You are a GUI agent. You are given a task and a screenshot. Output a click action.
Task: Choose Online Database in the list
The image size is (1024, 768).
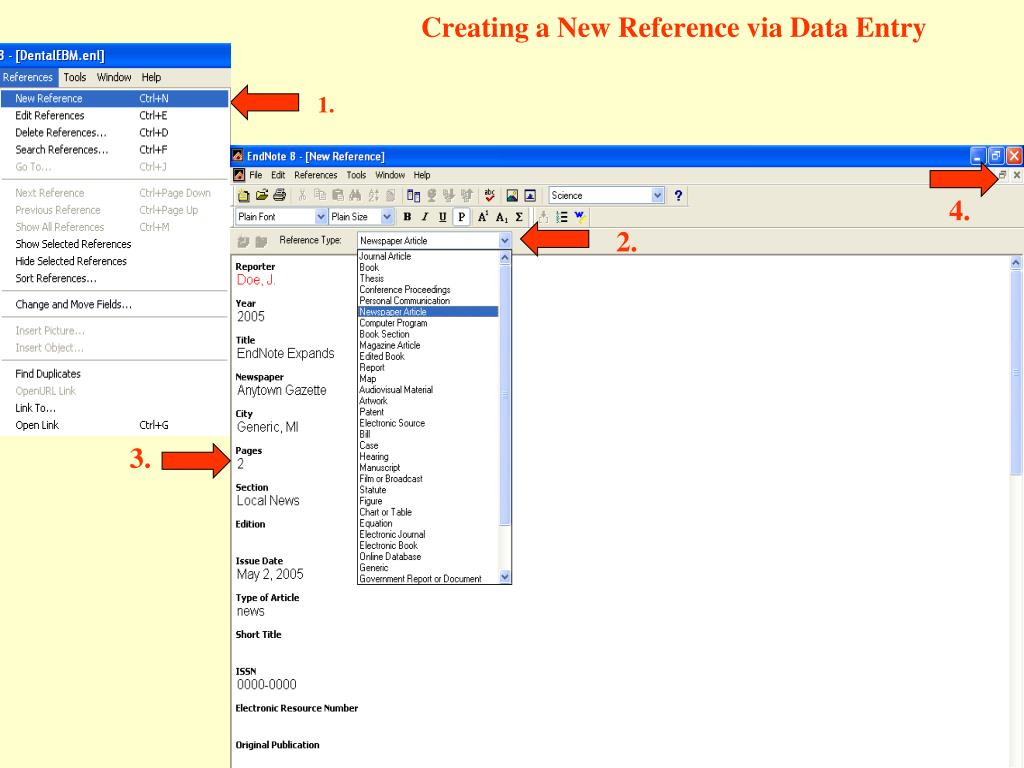390,556
